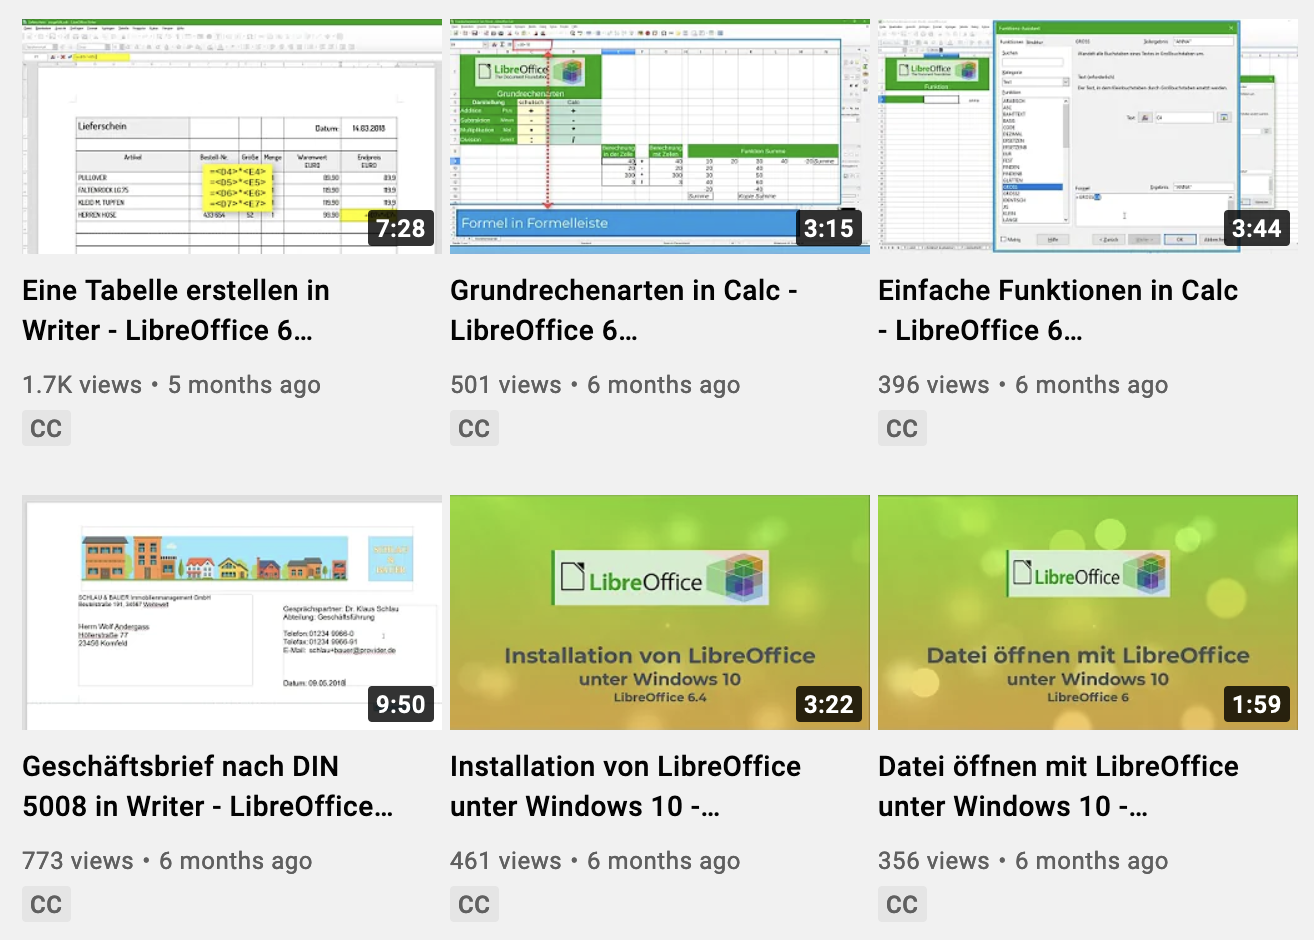Click '461 views • 6 months ago' text
This screenshot has width=1314, height=940.
pyautogui.click(x=595, y=861)
